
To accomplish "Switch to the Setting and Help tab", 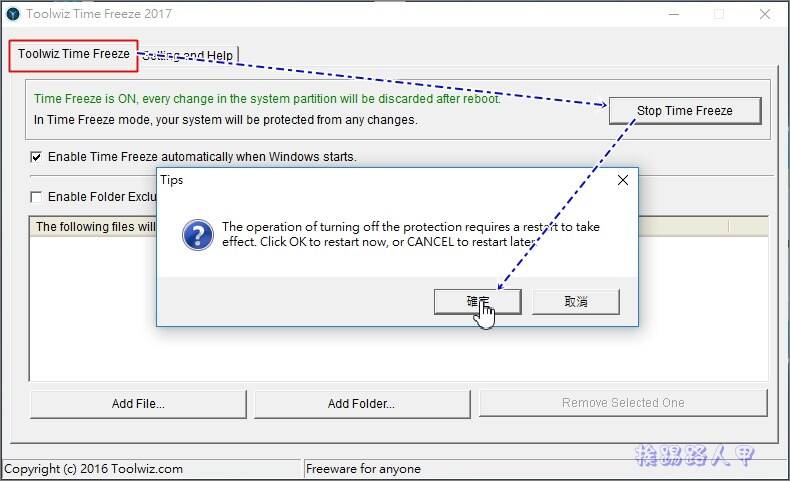I will coord(187,55).
